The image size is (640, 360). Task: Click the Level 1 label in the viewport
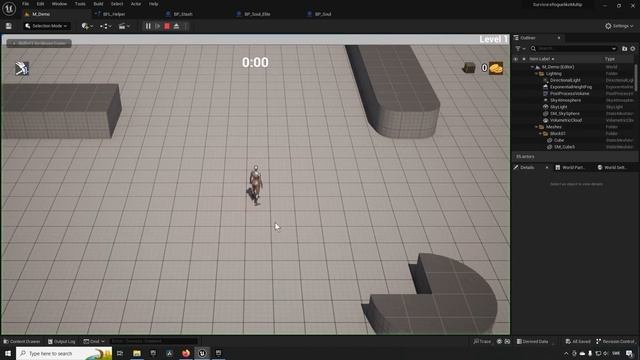[493, 39]
